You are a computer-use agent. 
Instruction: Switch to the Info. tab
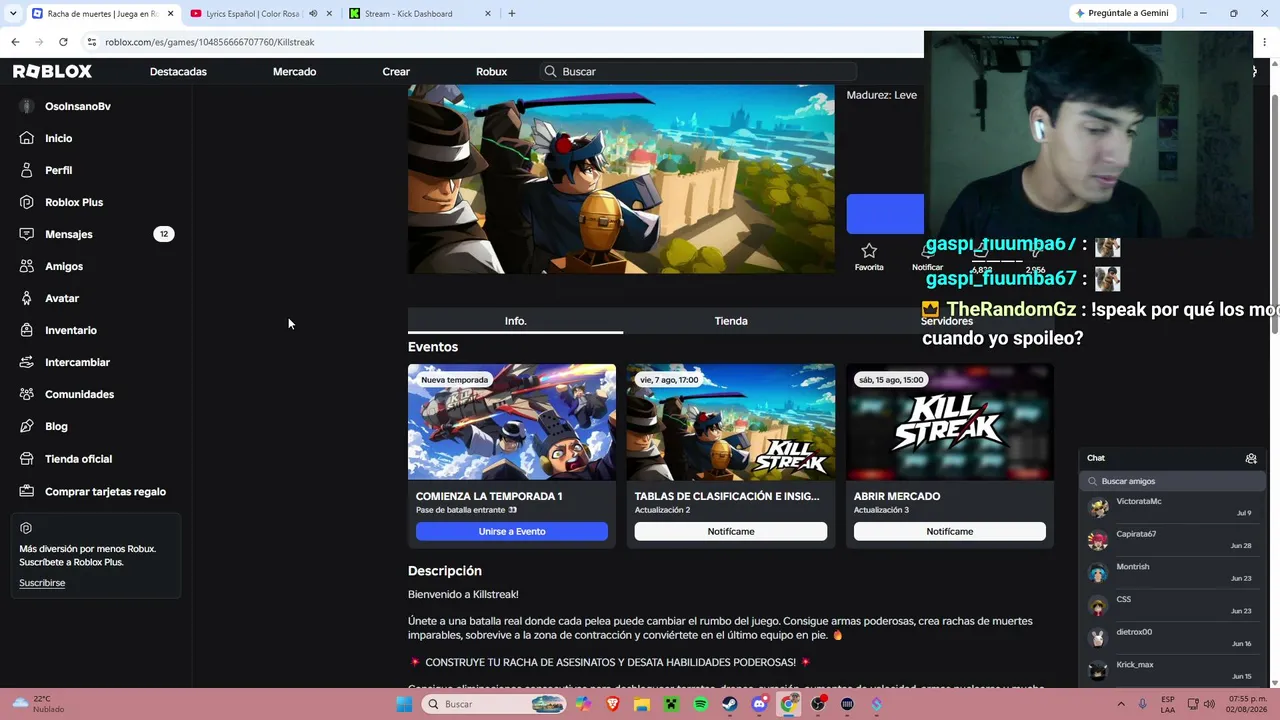tap(515, 321)
